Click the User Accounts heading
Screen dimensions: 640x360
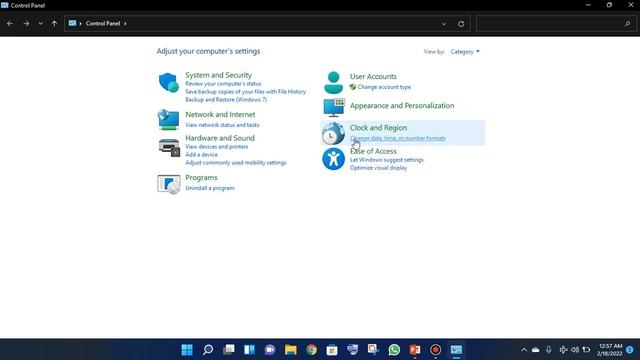point(373,76)
